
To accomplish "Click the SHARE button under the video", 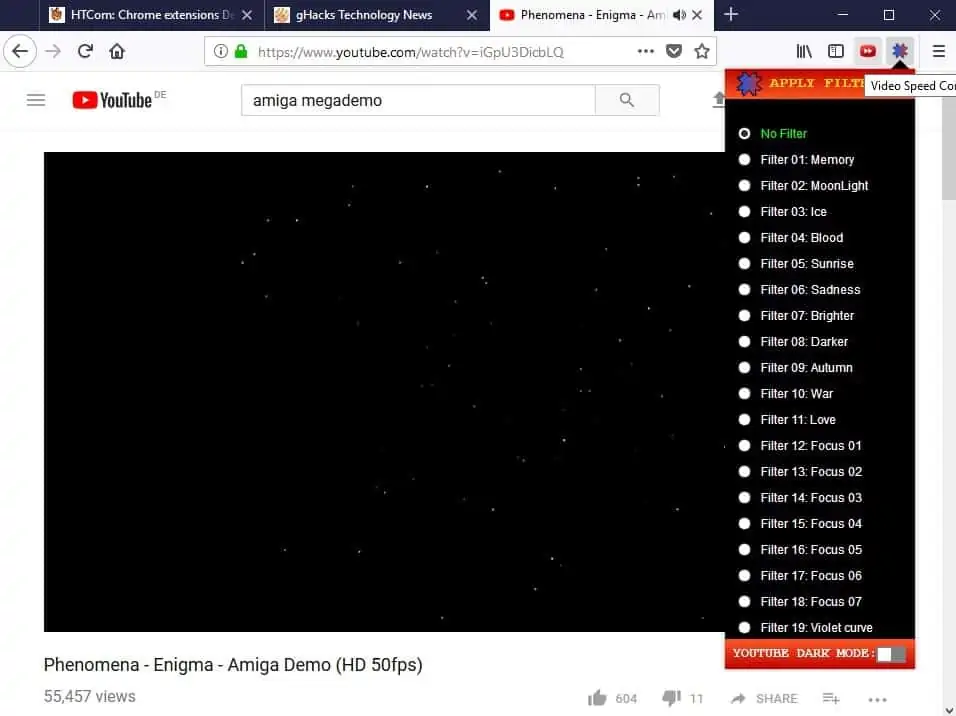I will [764, 698].
